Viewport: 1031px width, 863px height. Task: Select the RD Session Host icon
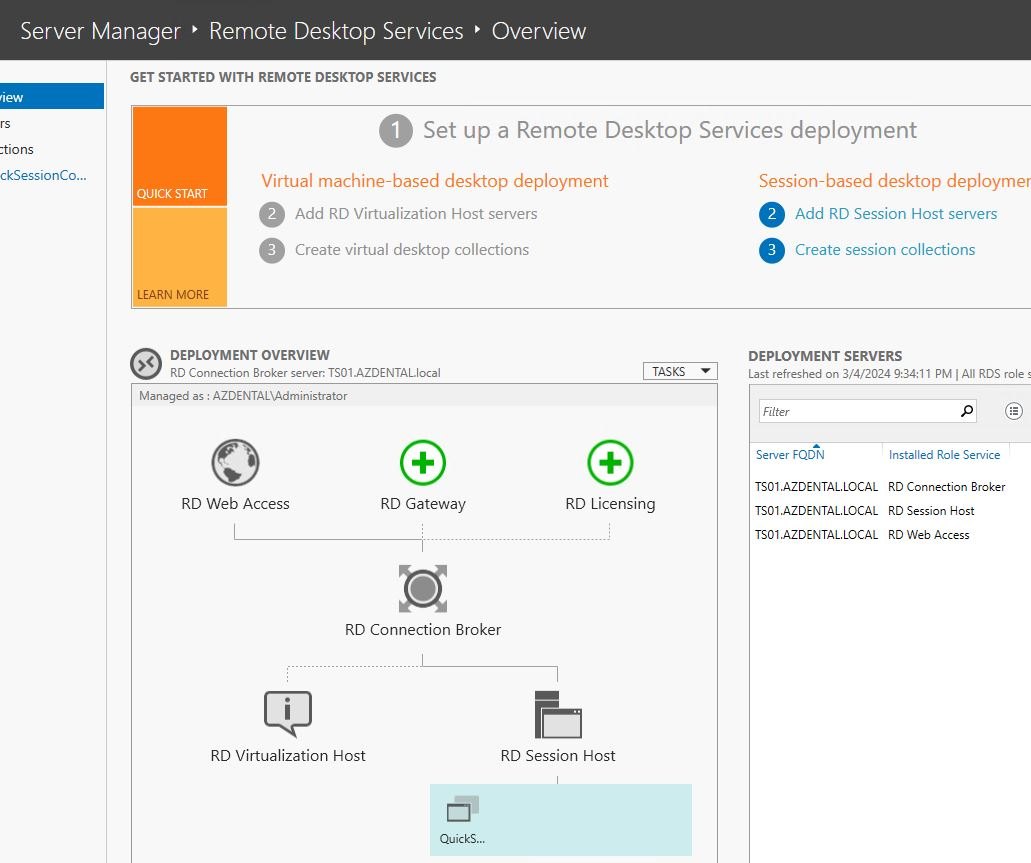click(x=557, y=712)
